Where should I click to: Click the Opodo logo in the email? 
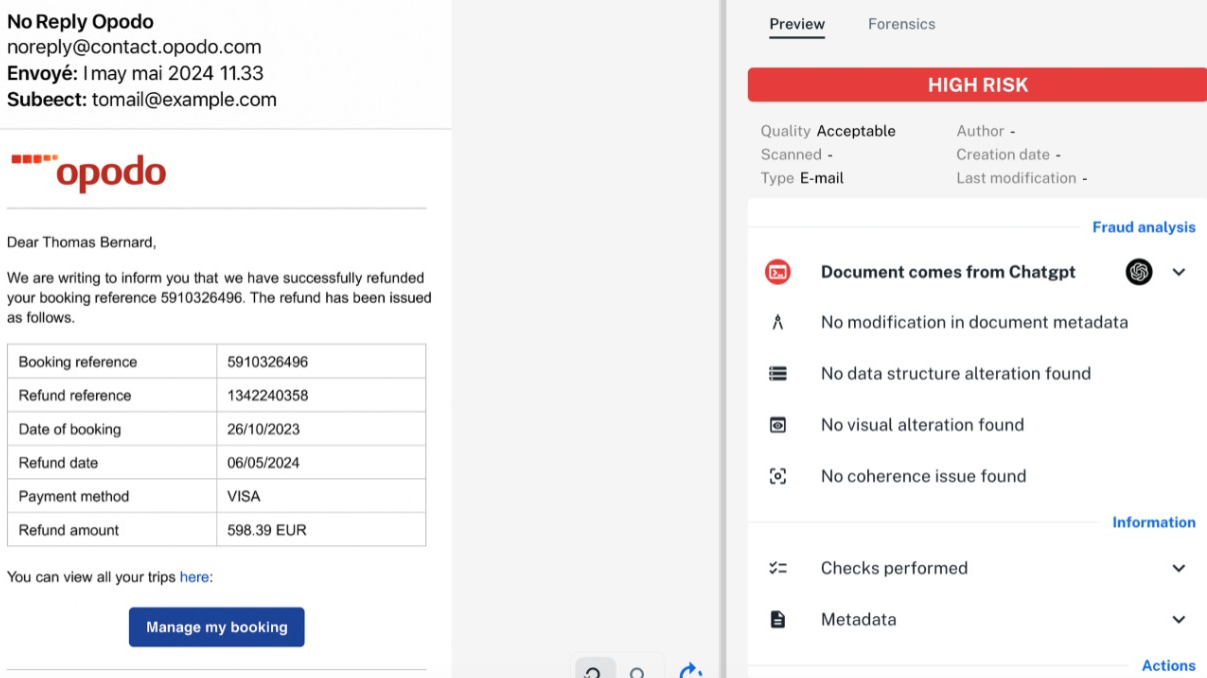89,172
